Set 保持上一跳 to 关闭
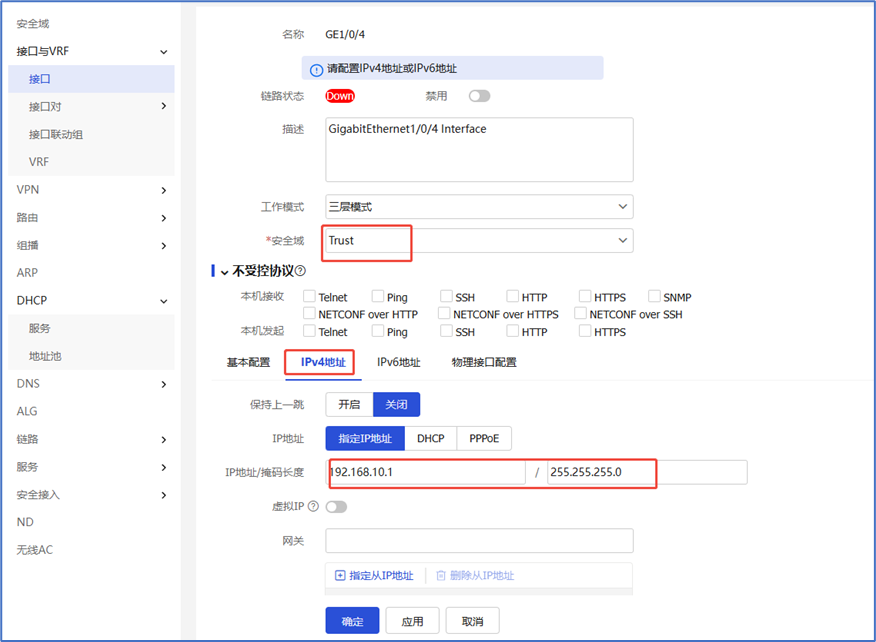This screenshot has width=876, height=642. (x=397, y=405)
